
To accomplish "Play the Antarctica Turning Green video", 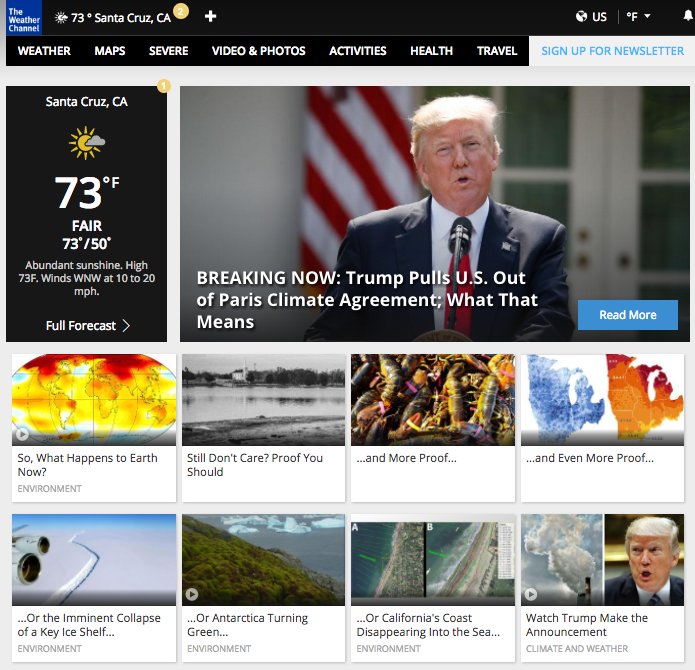I will [192, 594].
